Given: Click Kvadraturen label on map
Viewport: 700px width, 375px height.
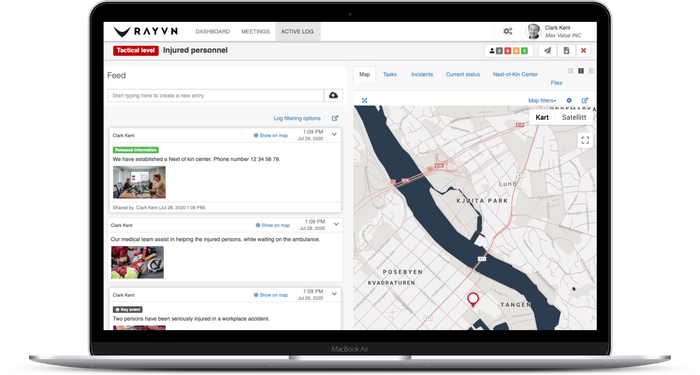Looking at the screenshot, I should pyautogui.click(x=392, y=283).
